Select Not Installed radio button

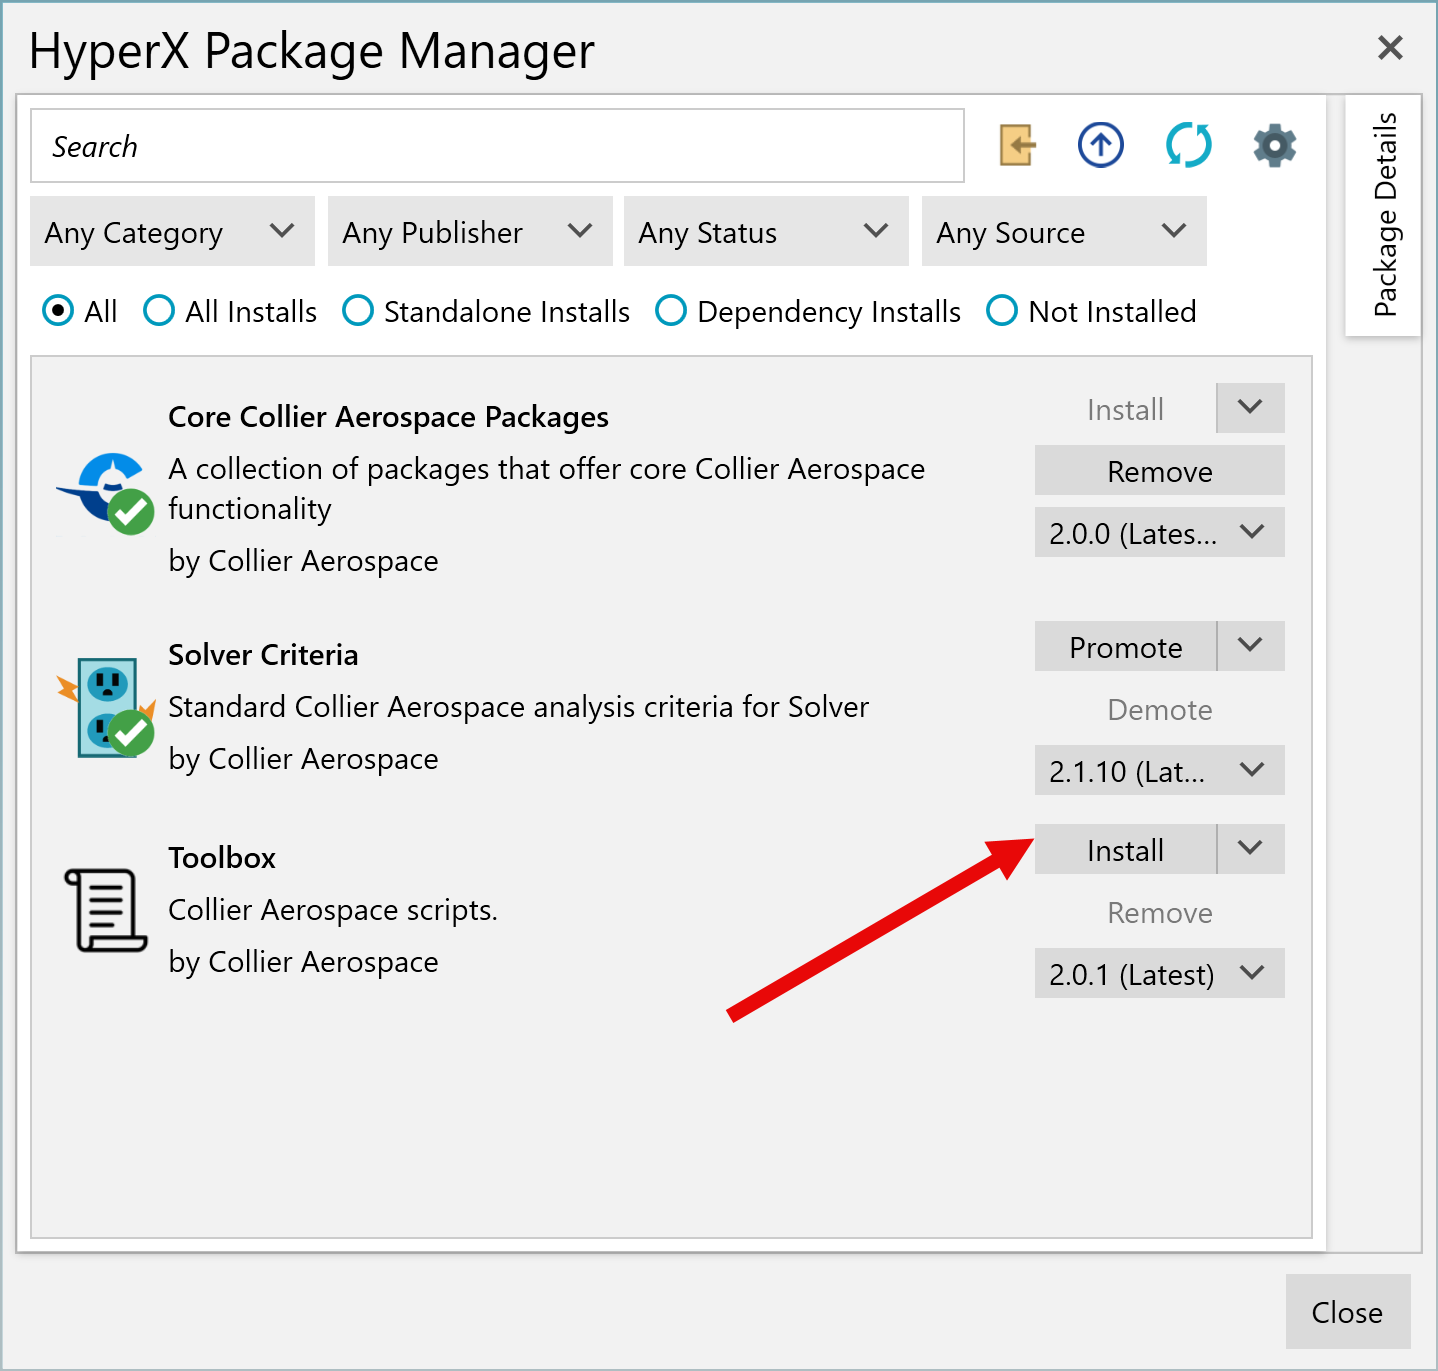[1002, 311]
